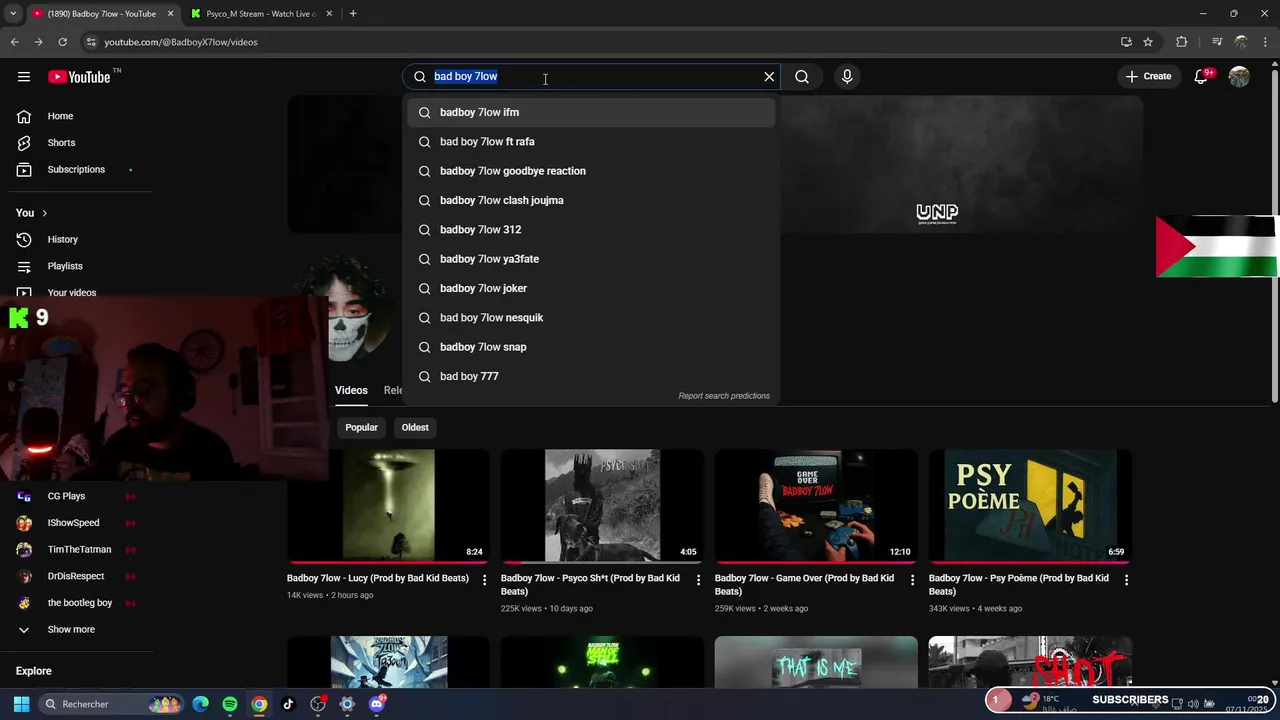Filter videos by Oldest chip
Viewport: 1280px width, 720px height.
(x=415, y=427)
